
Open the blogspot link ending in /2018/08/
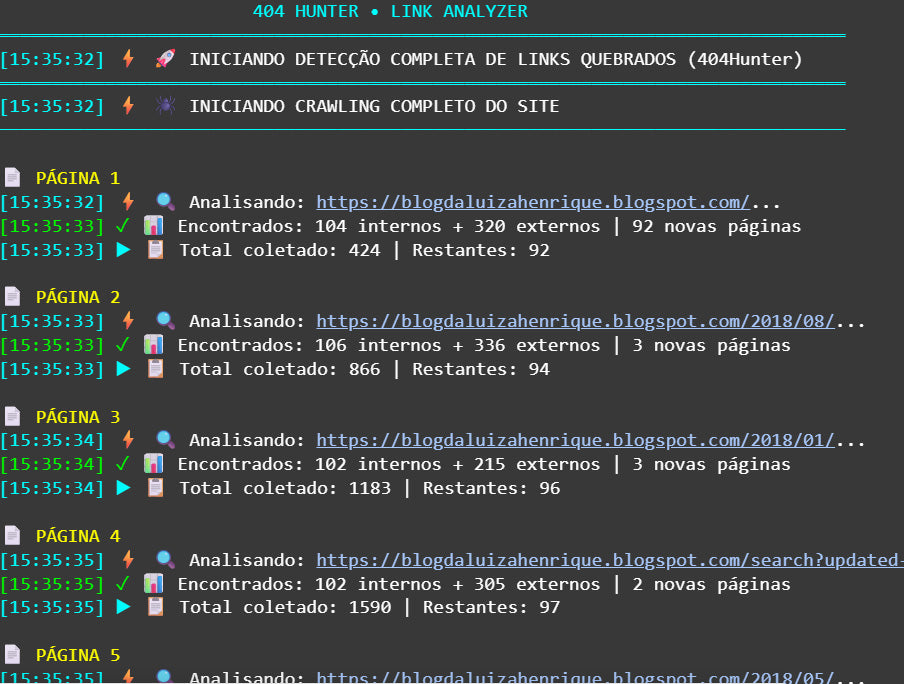(575, 321)
